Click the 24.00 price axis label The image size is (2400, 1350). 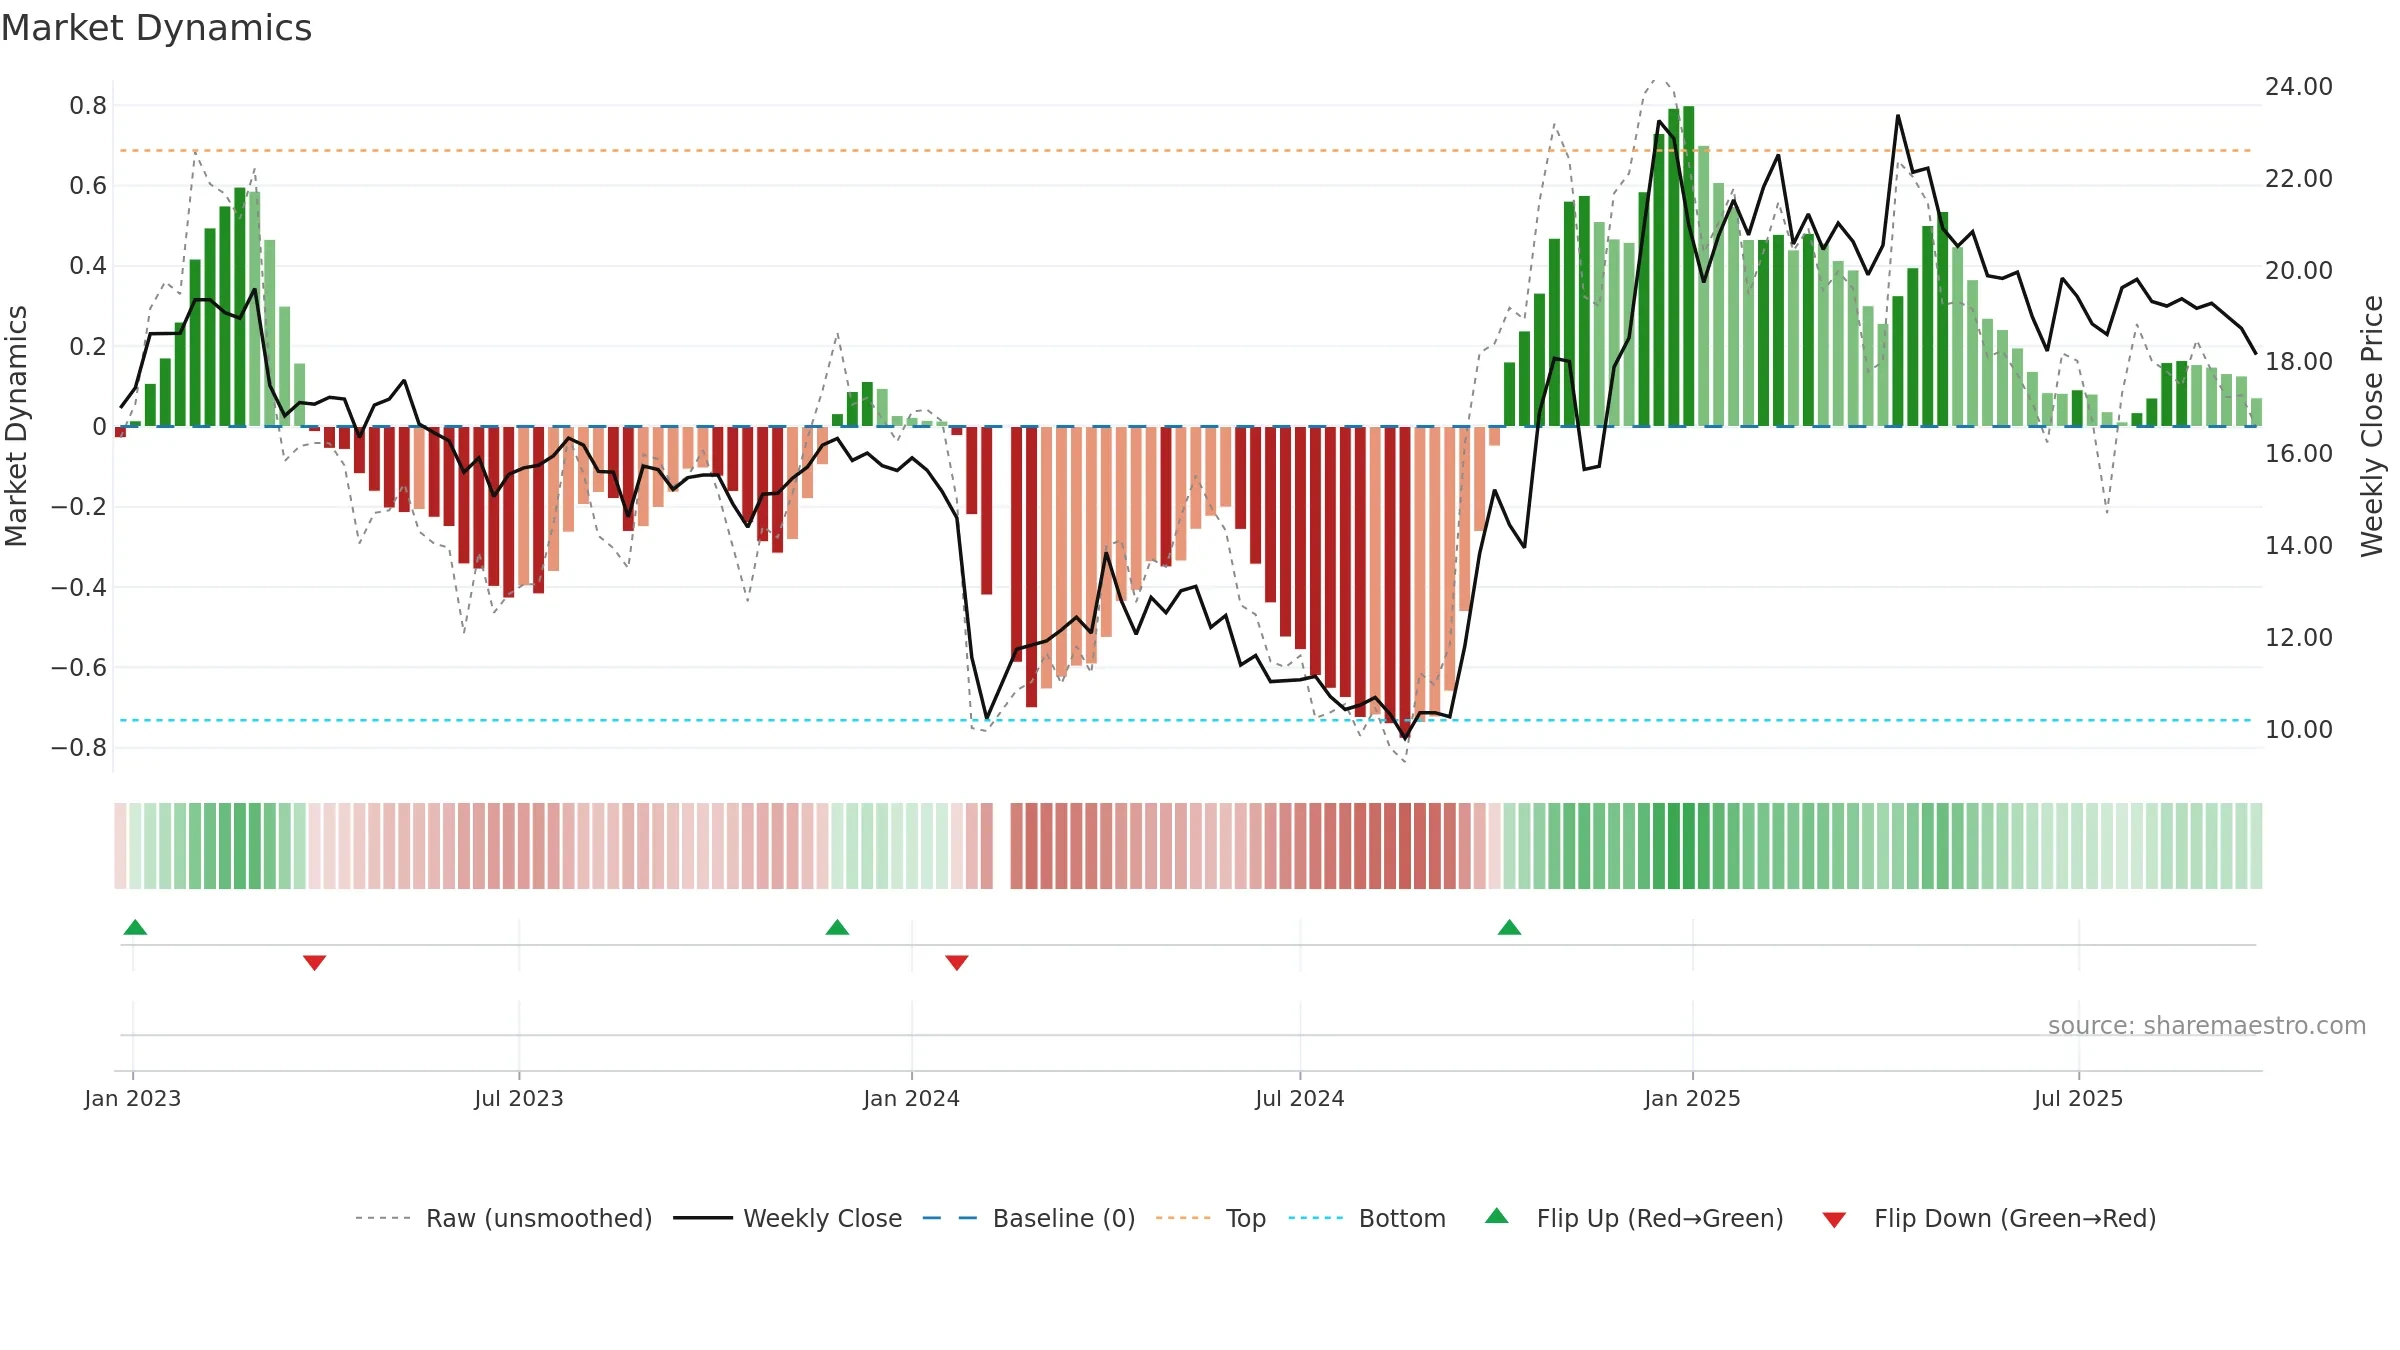coord(2299,87)
